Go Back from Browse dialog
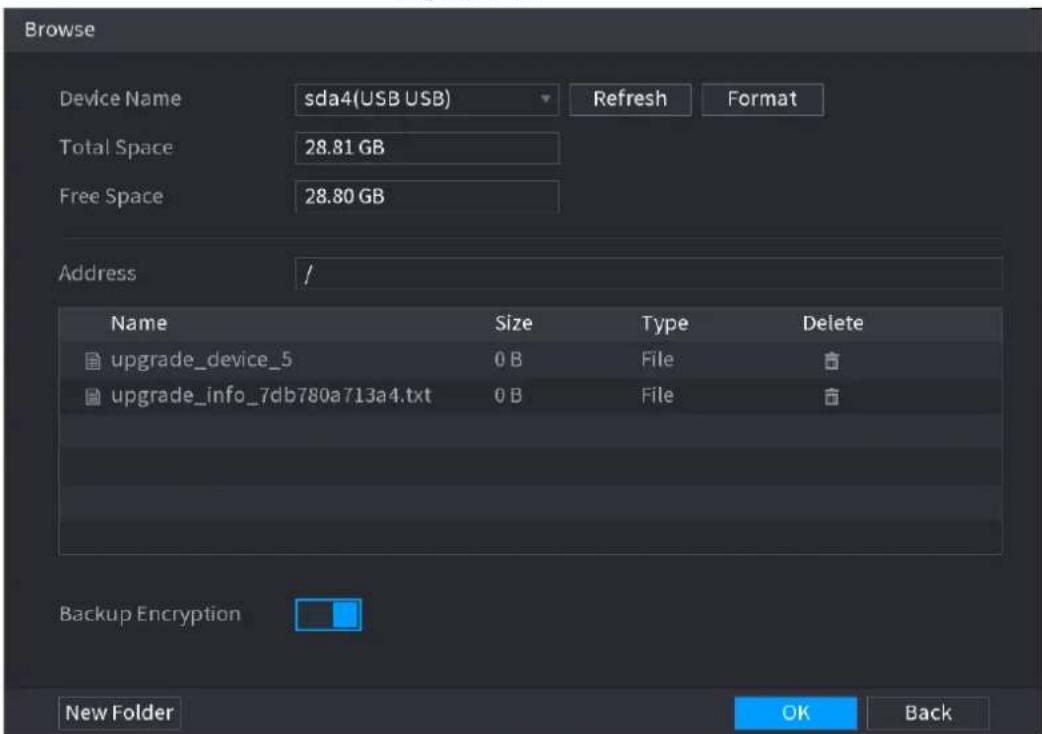This screenshot has height=734, width=1042. coord(928,713)
